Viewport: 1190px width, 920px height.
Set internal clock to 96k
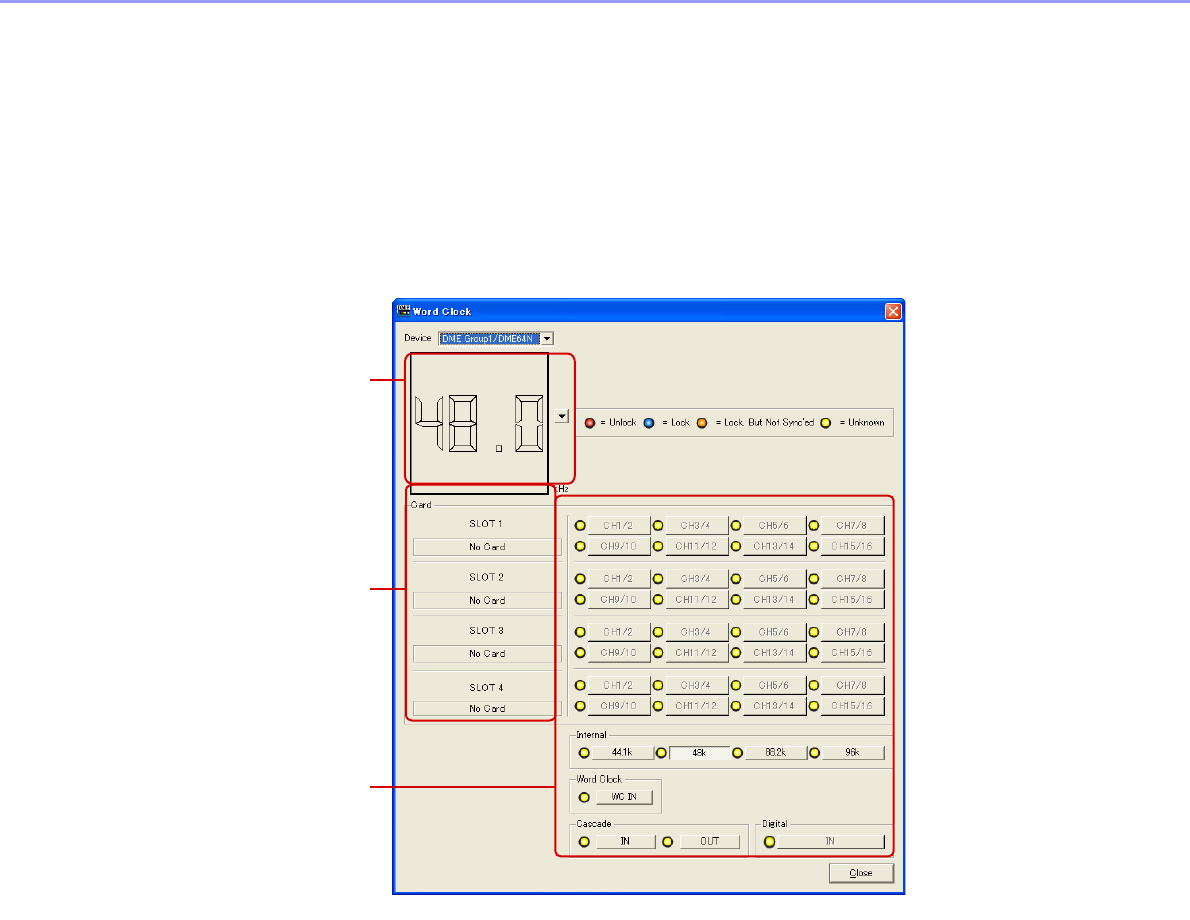(853, 752)
